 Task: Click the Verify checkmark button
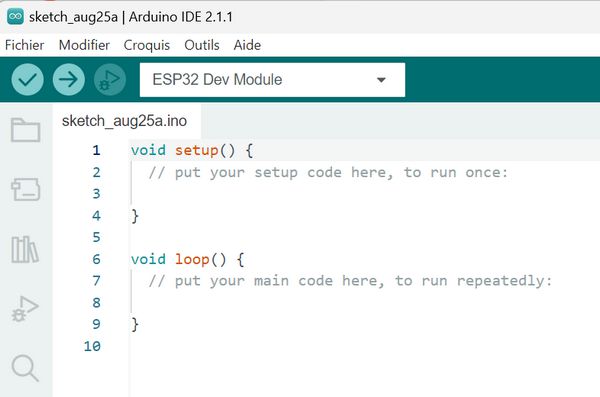(x=27, y=80)
